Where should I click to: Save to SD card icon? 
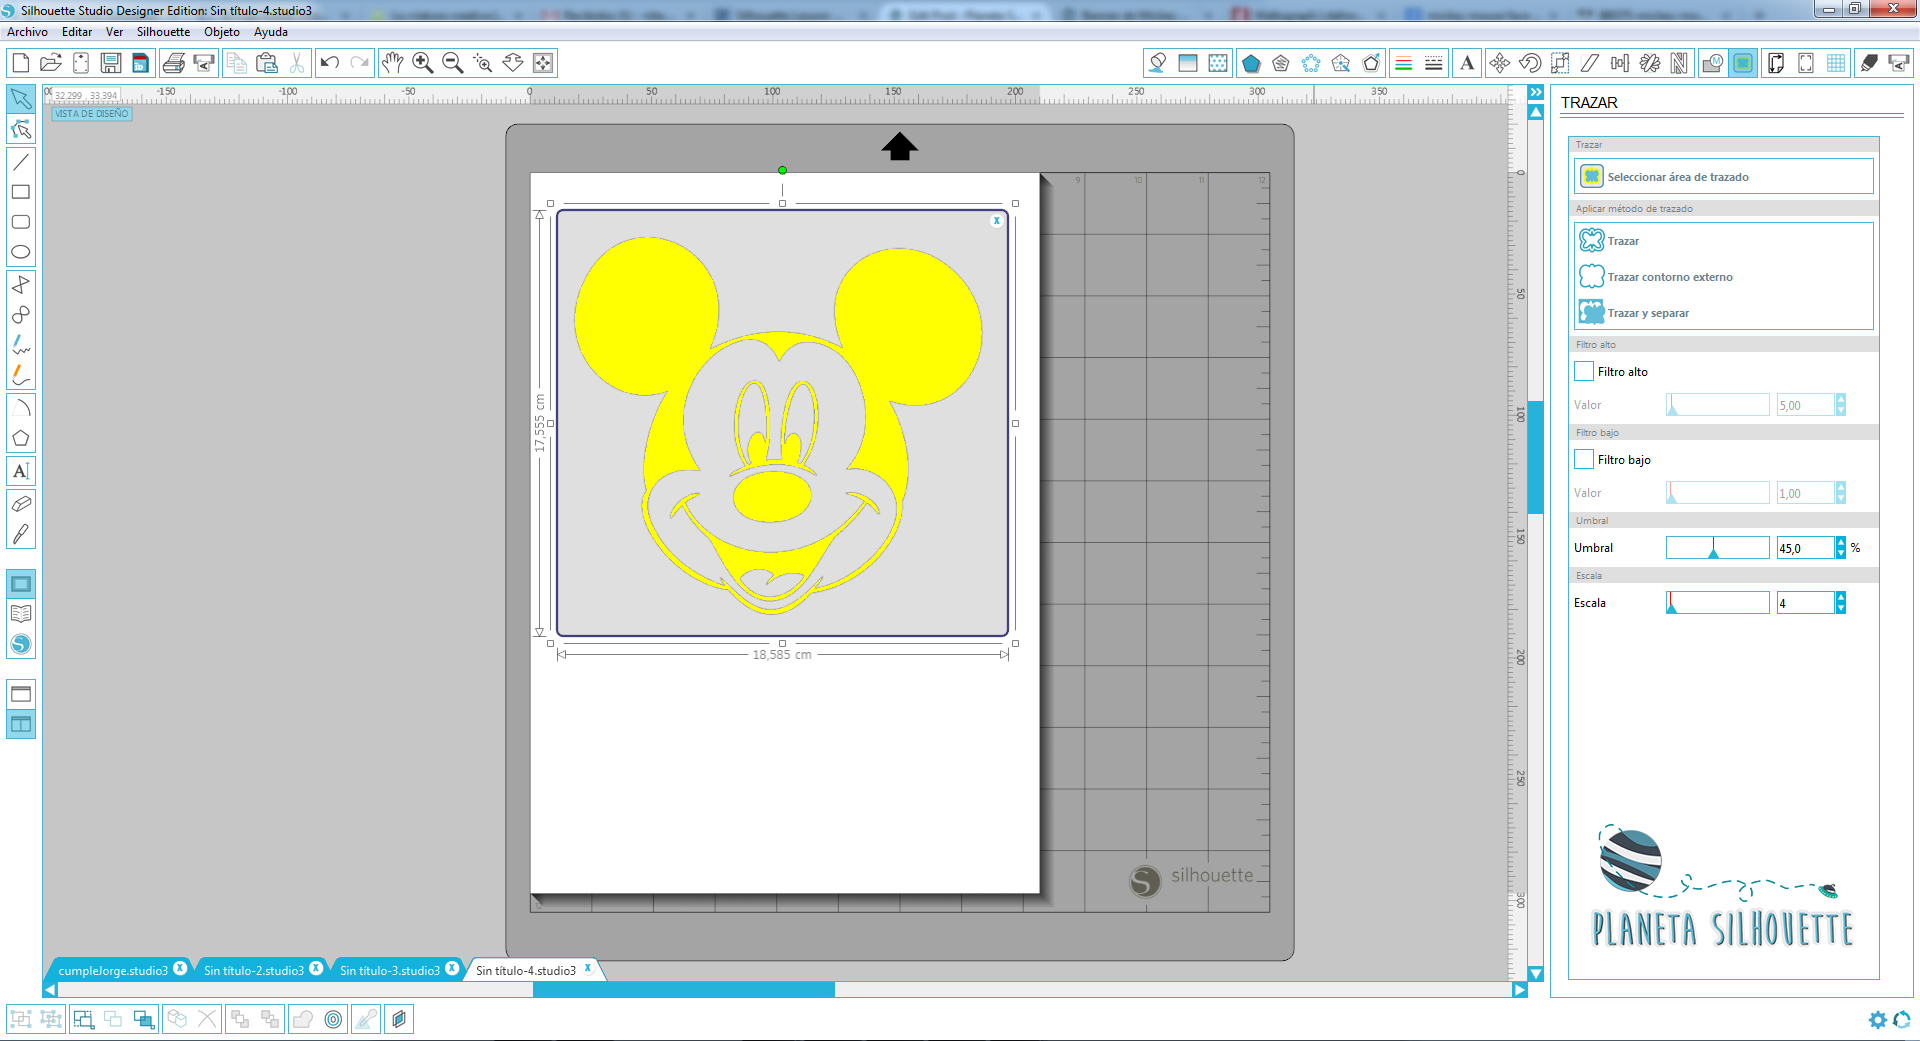[x=141, y=63]
